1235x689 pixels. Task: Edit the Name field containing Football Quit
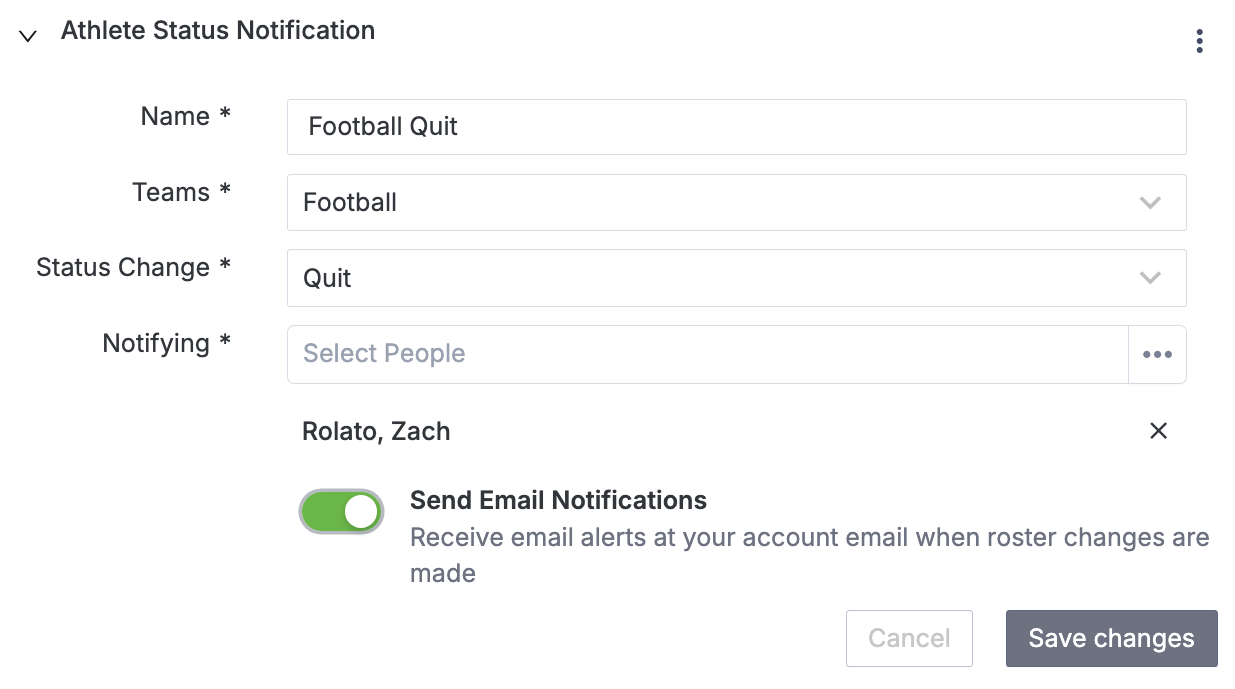click(737, 127)
